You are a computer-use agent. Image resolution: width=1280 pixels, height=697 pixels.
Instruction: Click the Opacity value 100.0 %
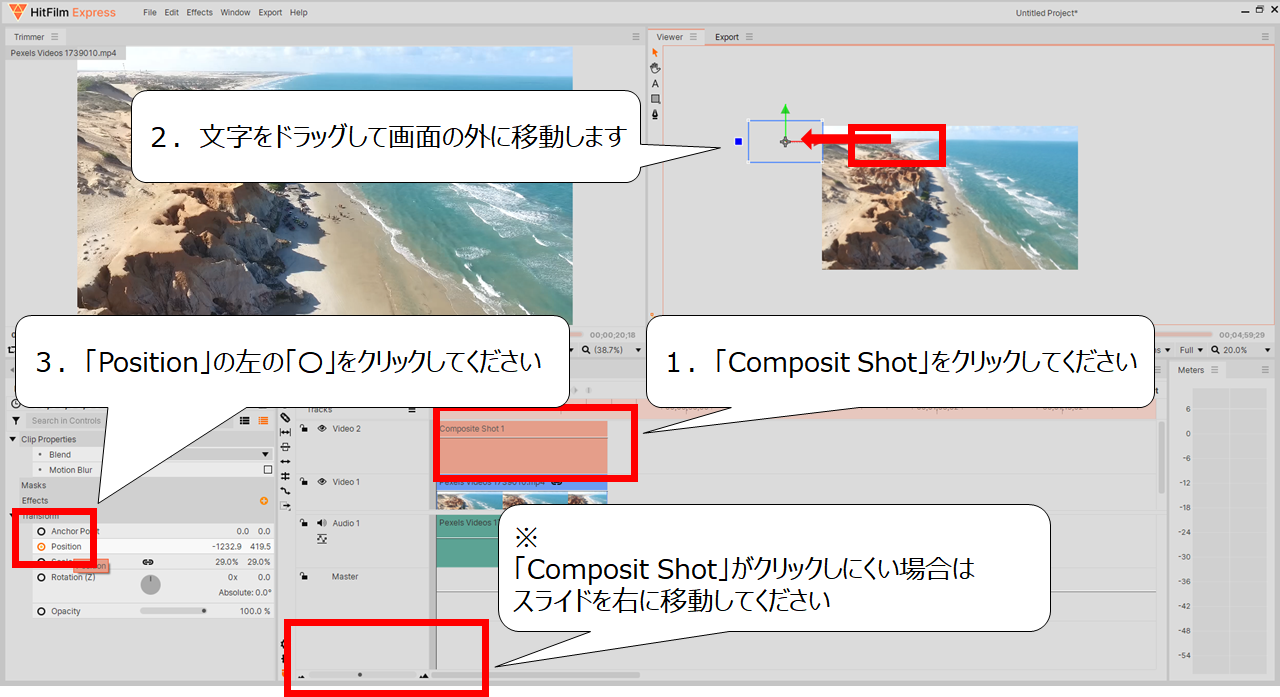click(x=255, y=611)
